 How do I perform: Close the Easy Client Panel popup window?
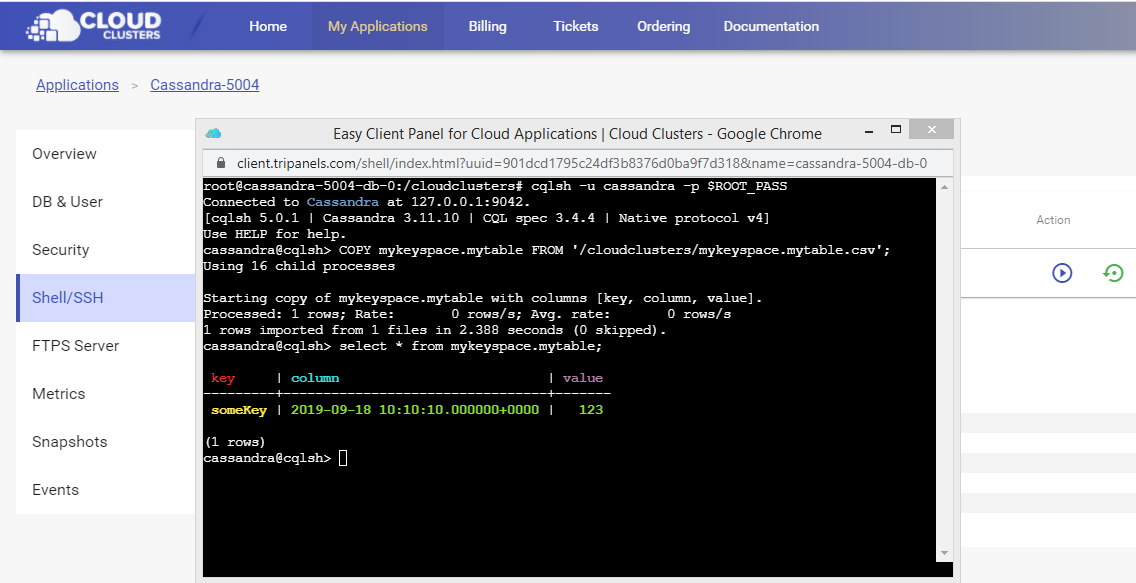932,130
